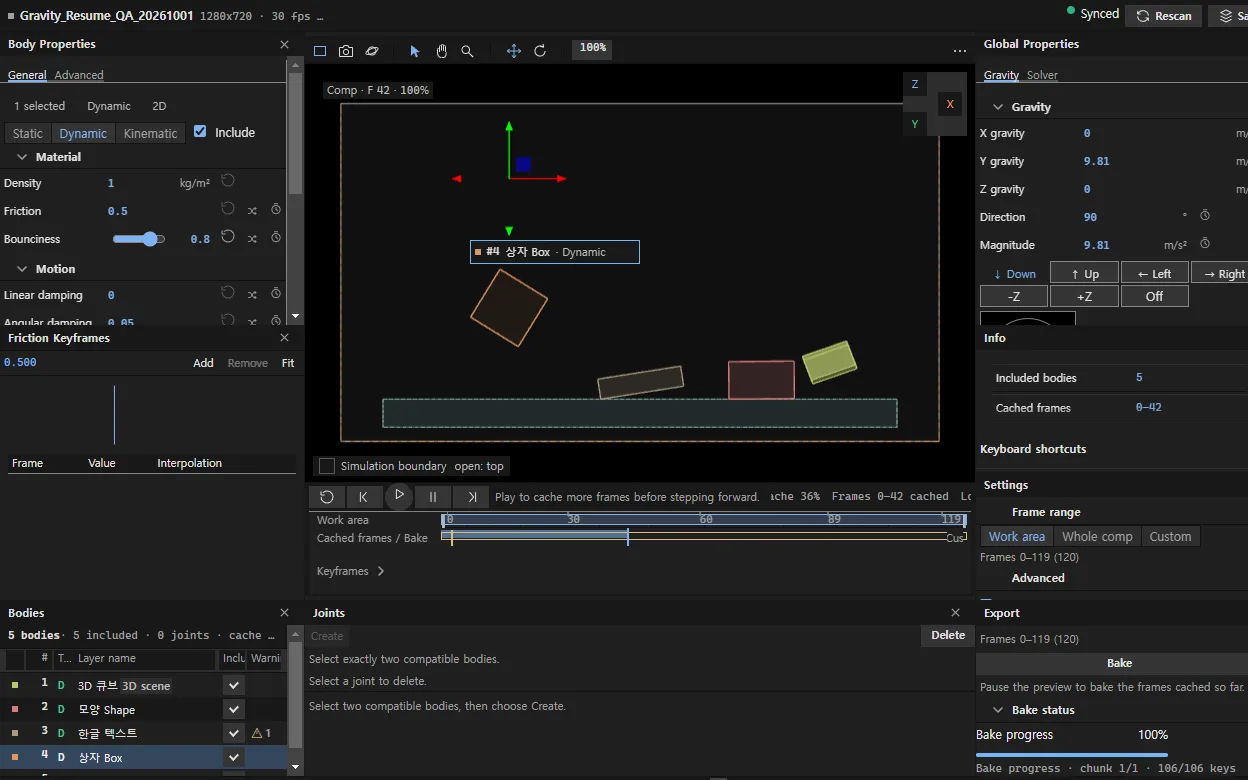This screenshot has height=780, width=1248.
Task: Click the Rescan button
Action: pyautogui.click(x=1164, y=16)
